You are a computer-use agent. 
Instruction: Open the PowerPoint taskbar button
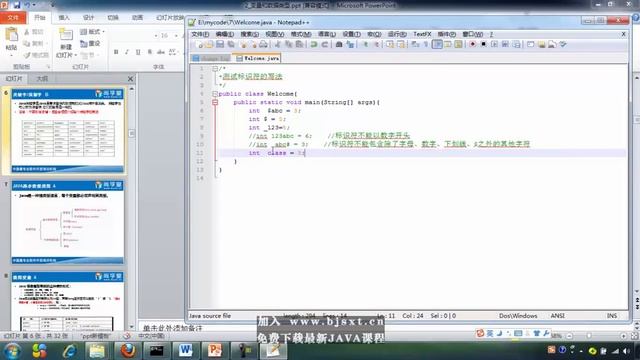(215, 351)
